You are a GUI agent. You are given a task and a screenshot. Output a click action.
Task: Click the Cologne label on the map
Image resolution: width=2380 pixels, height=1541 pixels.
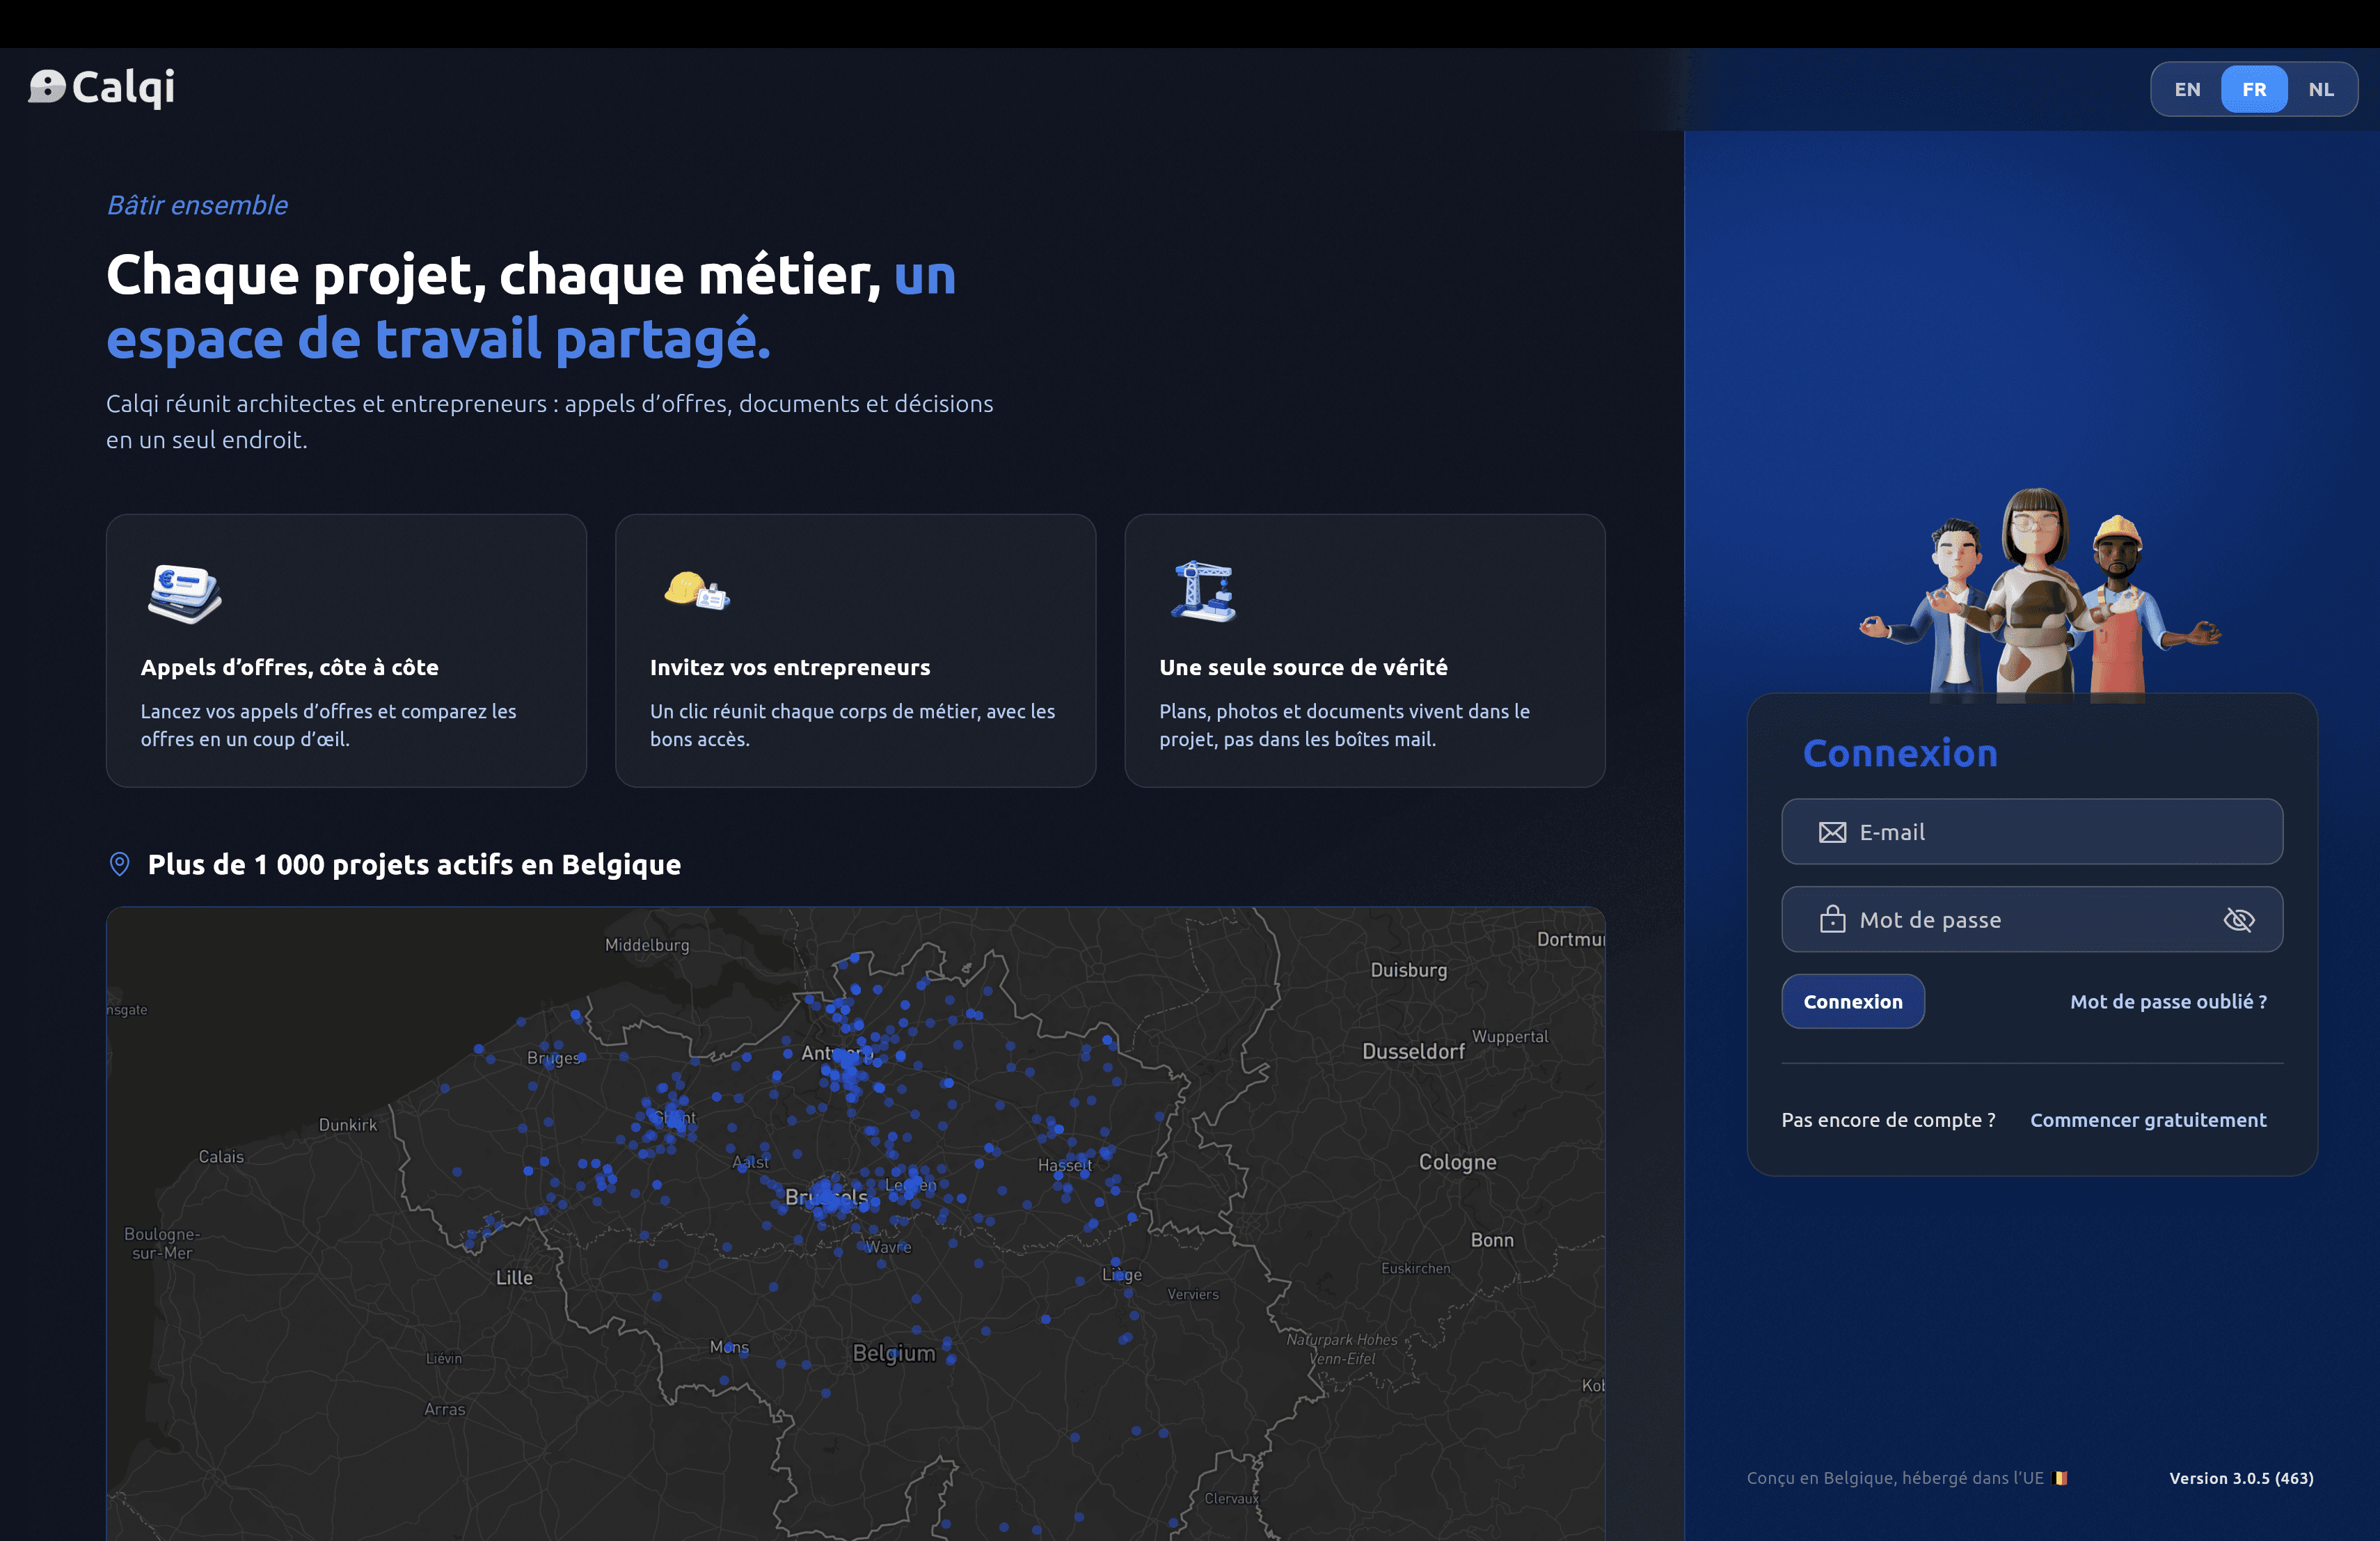tap(1457, 1162)
